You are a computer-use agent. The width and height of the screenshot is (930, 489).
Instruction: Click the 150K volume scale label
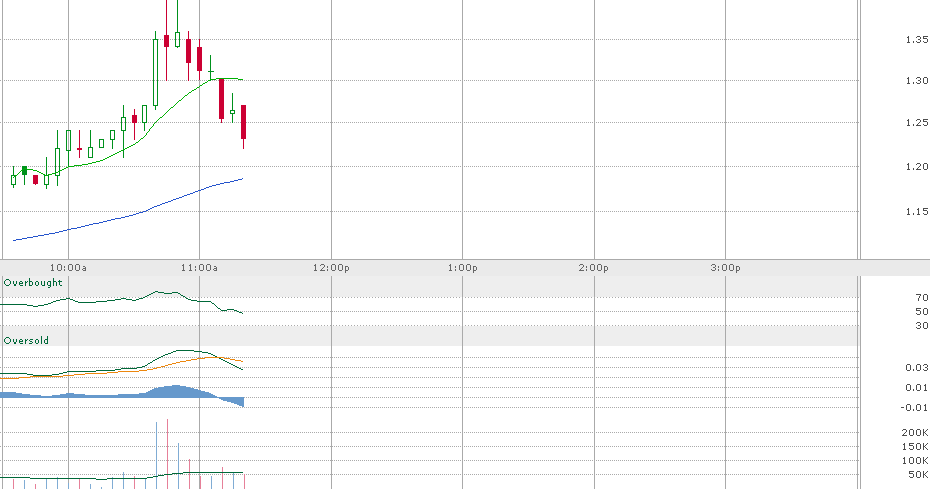(x=915, y=447)
